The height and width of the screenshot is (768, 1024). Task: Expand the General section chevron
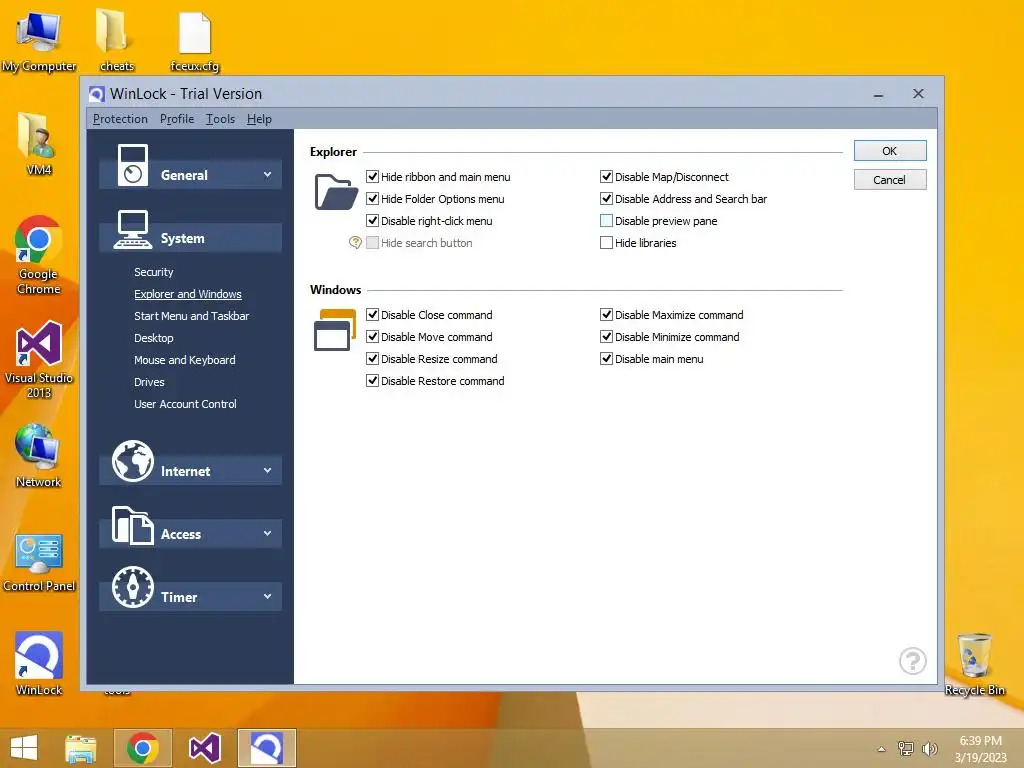[267, 175]
